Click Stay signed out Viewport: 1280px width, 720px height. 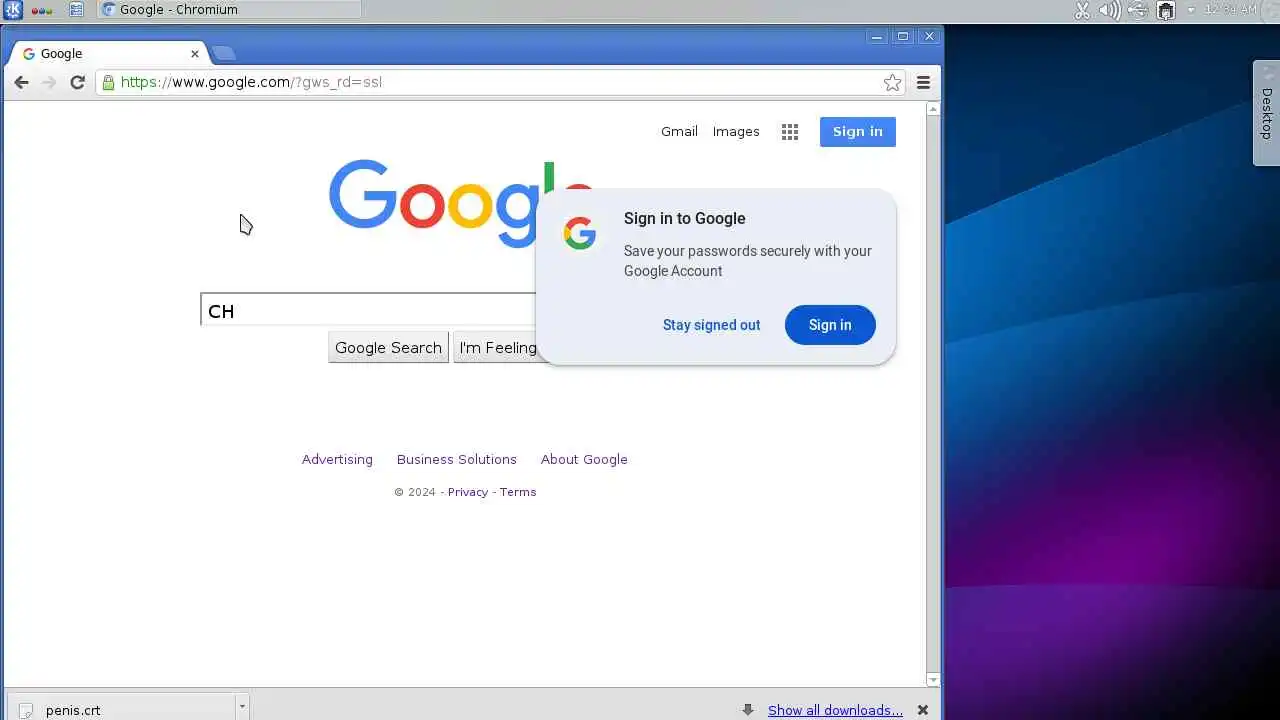pos(712,325)
